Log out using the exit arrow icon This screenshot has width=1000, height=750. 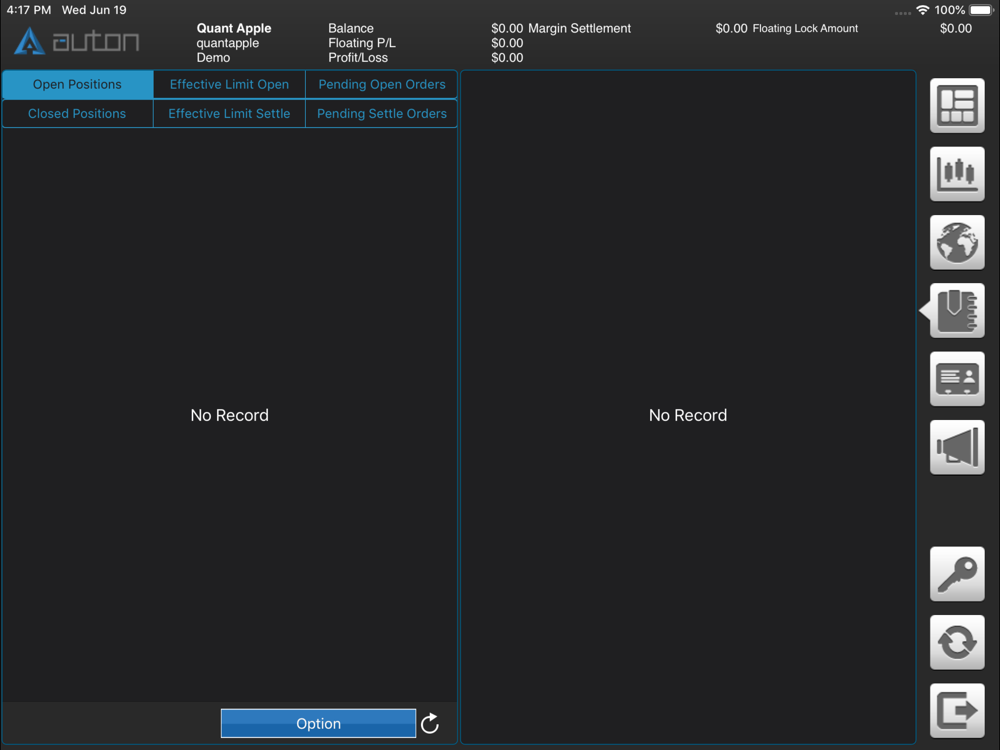click(x=957, y=710)
